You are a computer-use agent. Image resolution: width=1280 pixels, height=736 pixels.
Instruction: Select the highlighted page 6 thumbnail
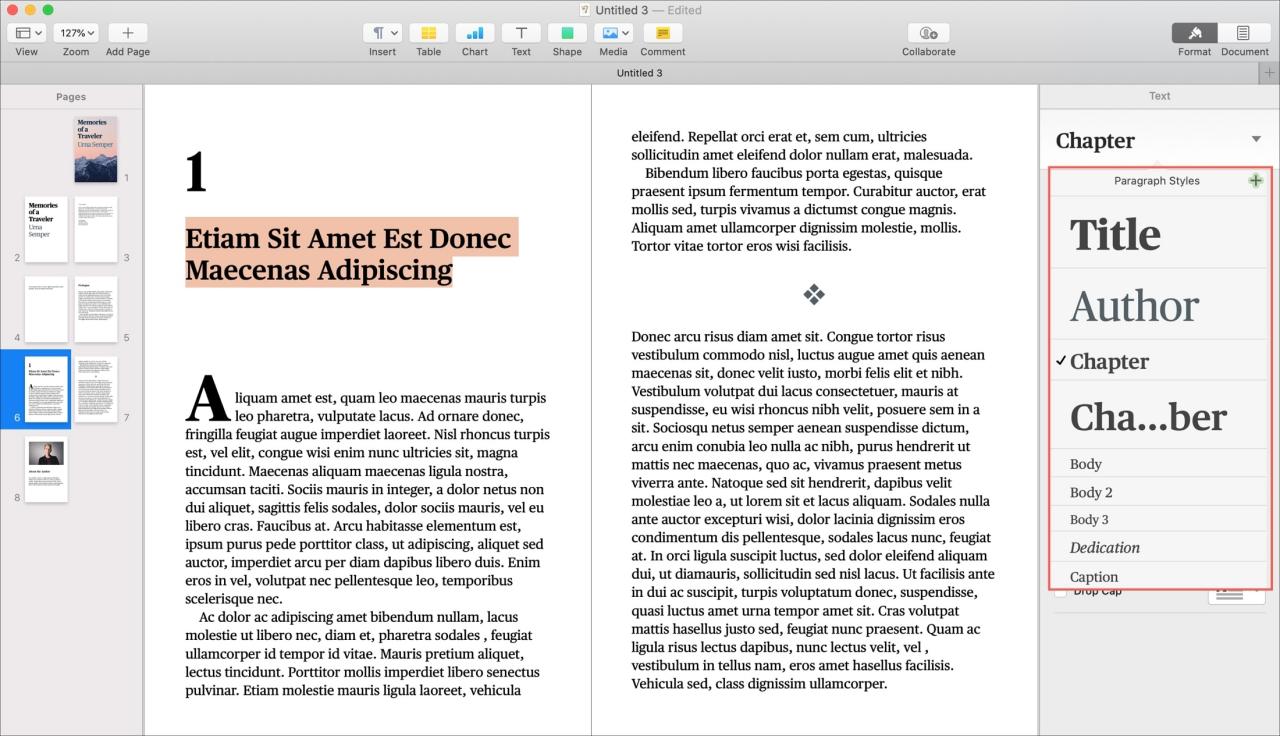click(46, 389)
